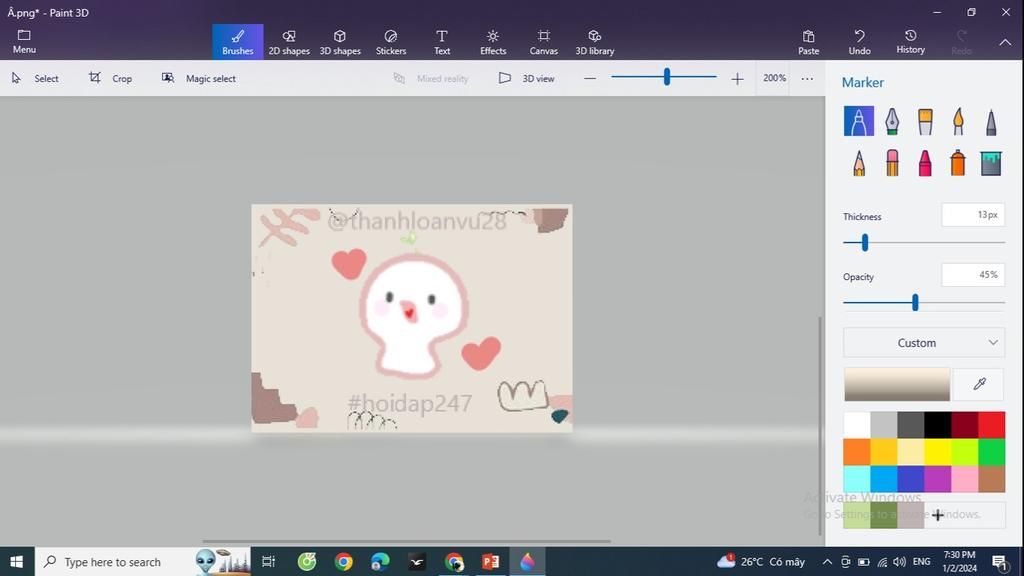Open Microsoft Edge from the taskbar
Image resolution: width=1024 pixels, height=576 pixels.
click(380, 562)
